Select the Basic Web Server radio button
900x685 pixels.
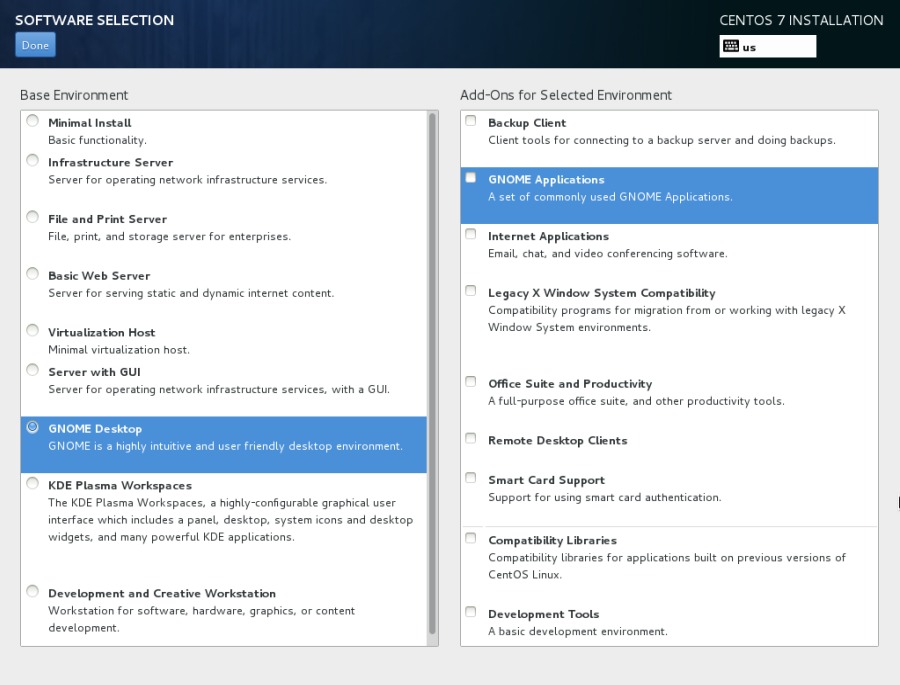33,273
